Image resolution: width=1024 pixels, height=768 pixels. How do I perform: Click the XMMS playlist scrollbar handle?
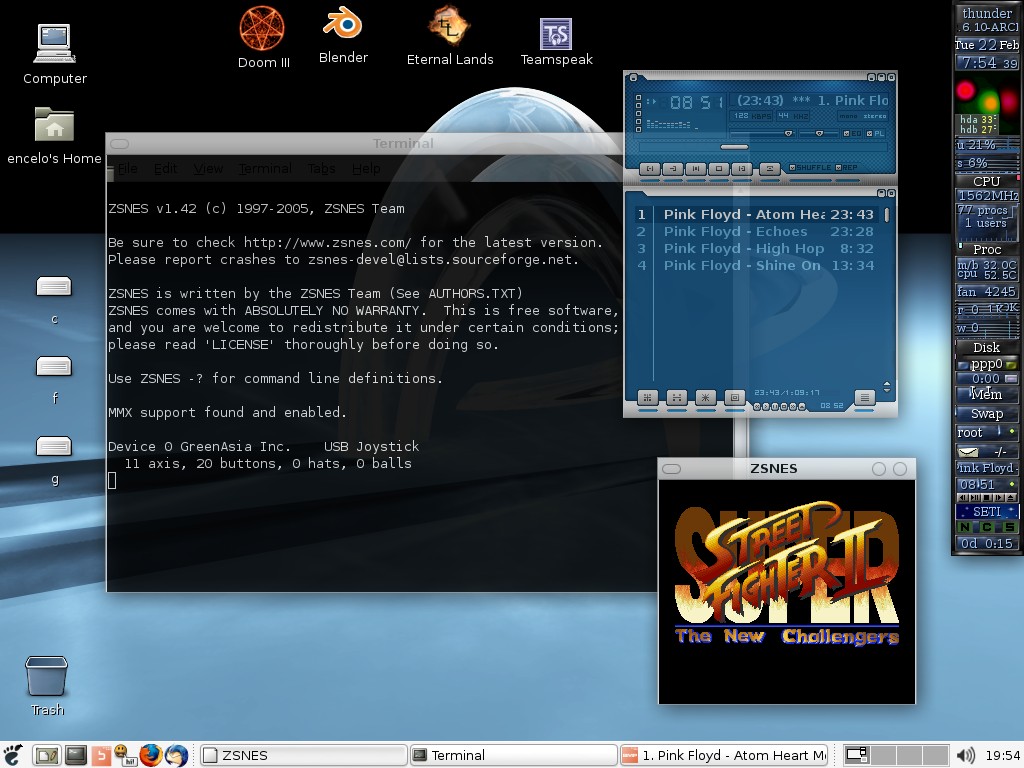(x=886, y=214)
